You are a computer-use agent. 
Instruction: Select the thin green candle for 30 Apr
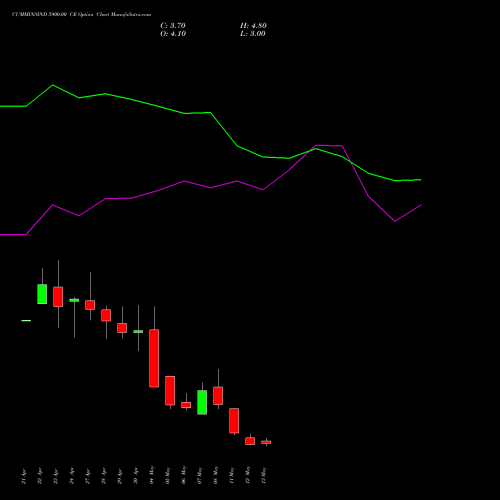point(138,332)
